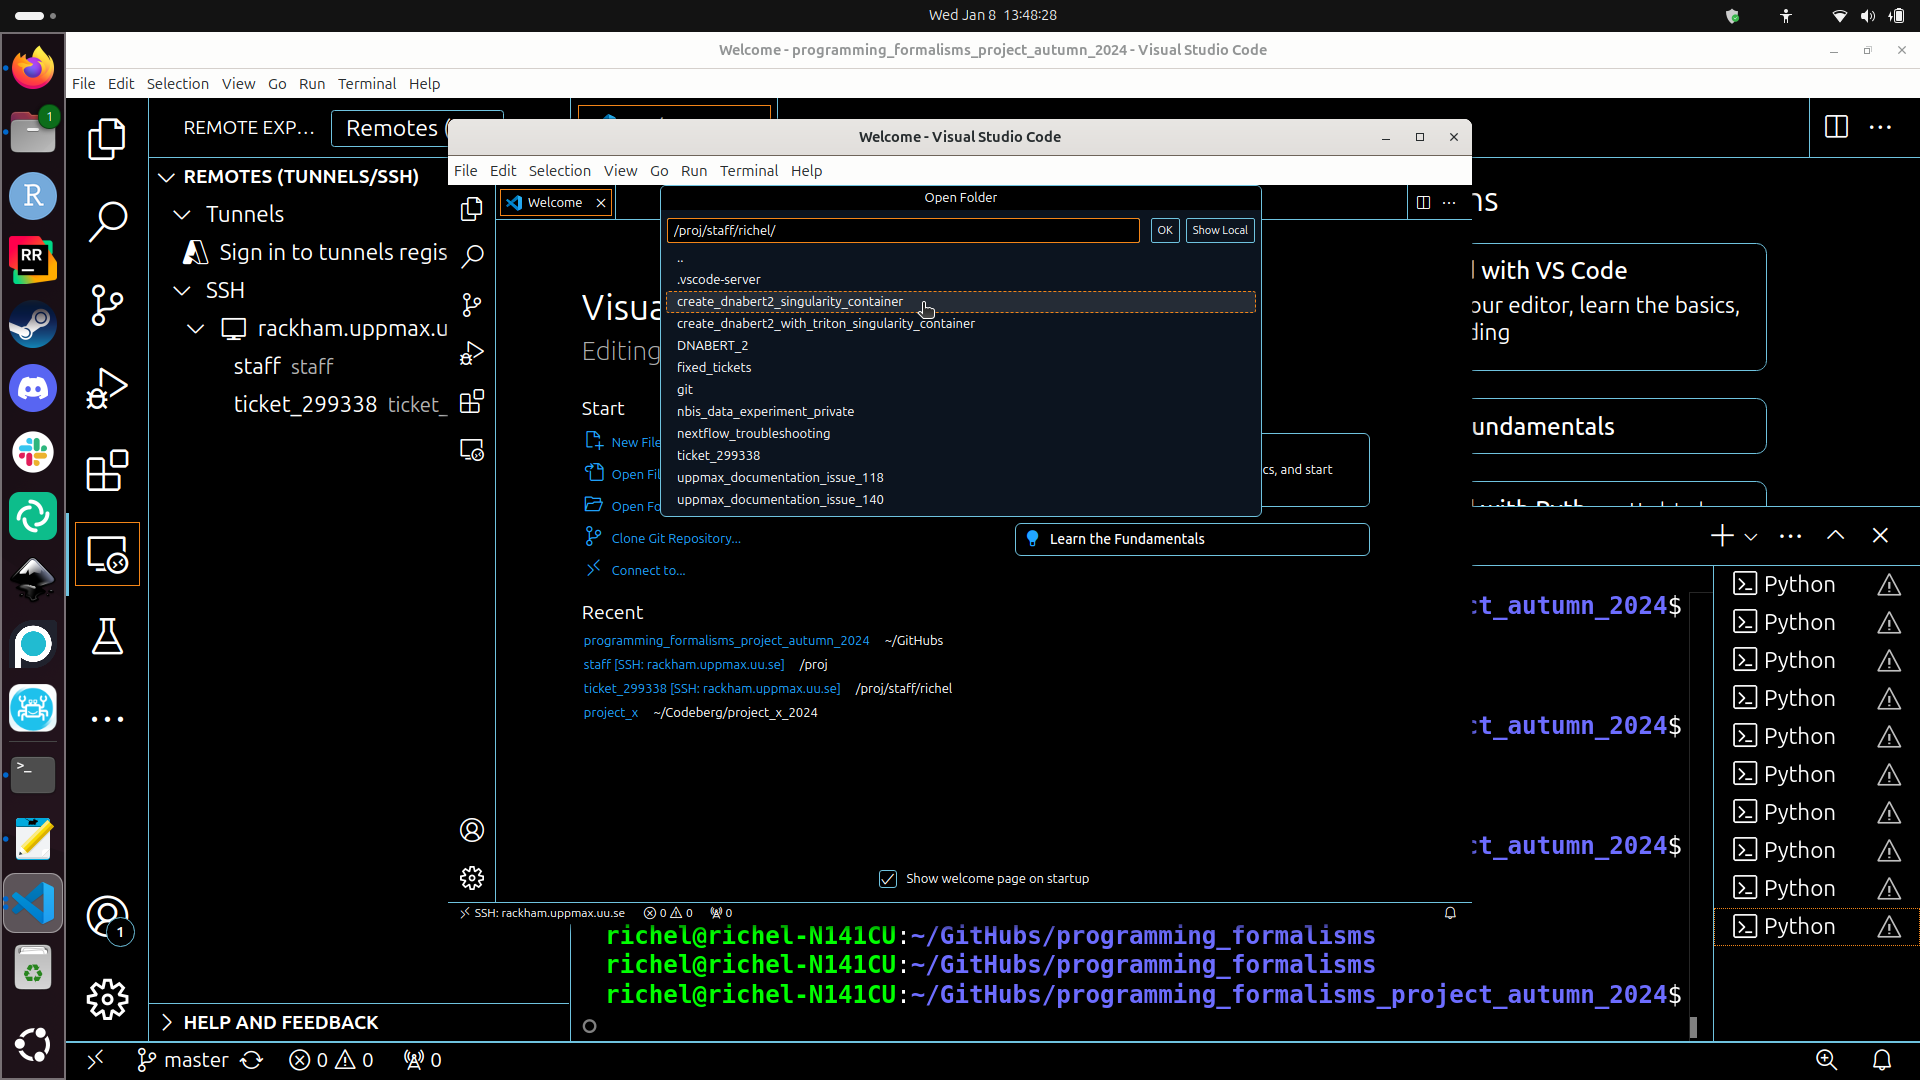Image resolution: width=1920 pixels, height=1080 pixels.
Task: Click the split editor icon in the front window
Action: tap(1423, 202)
